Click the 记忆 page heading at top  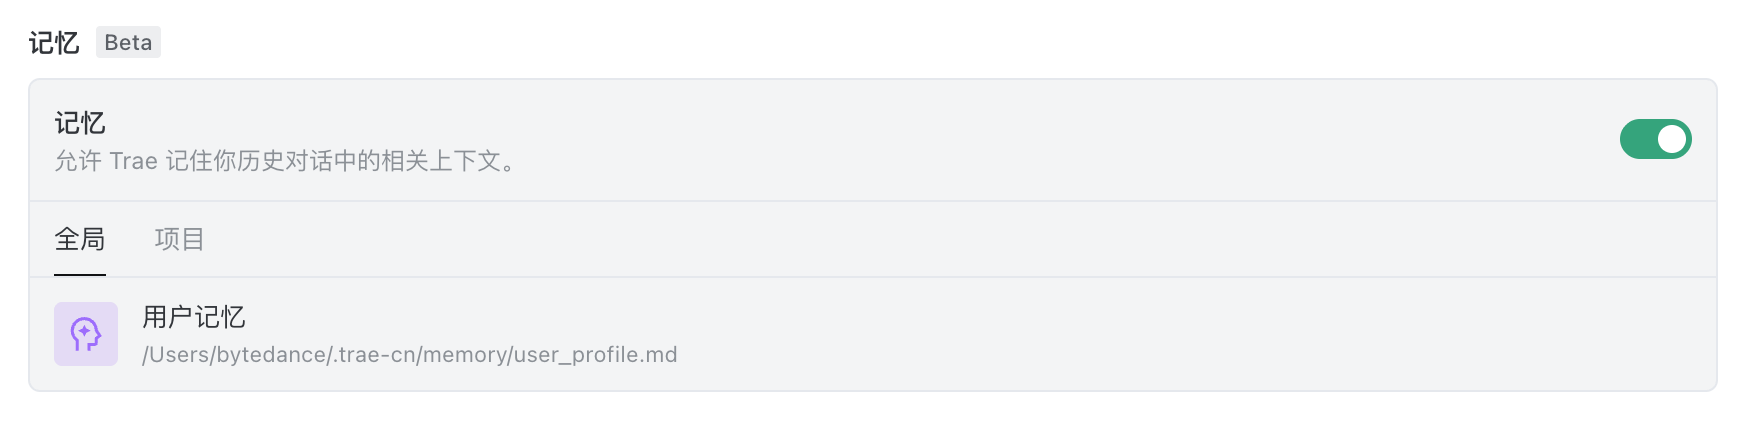[54, 43]
